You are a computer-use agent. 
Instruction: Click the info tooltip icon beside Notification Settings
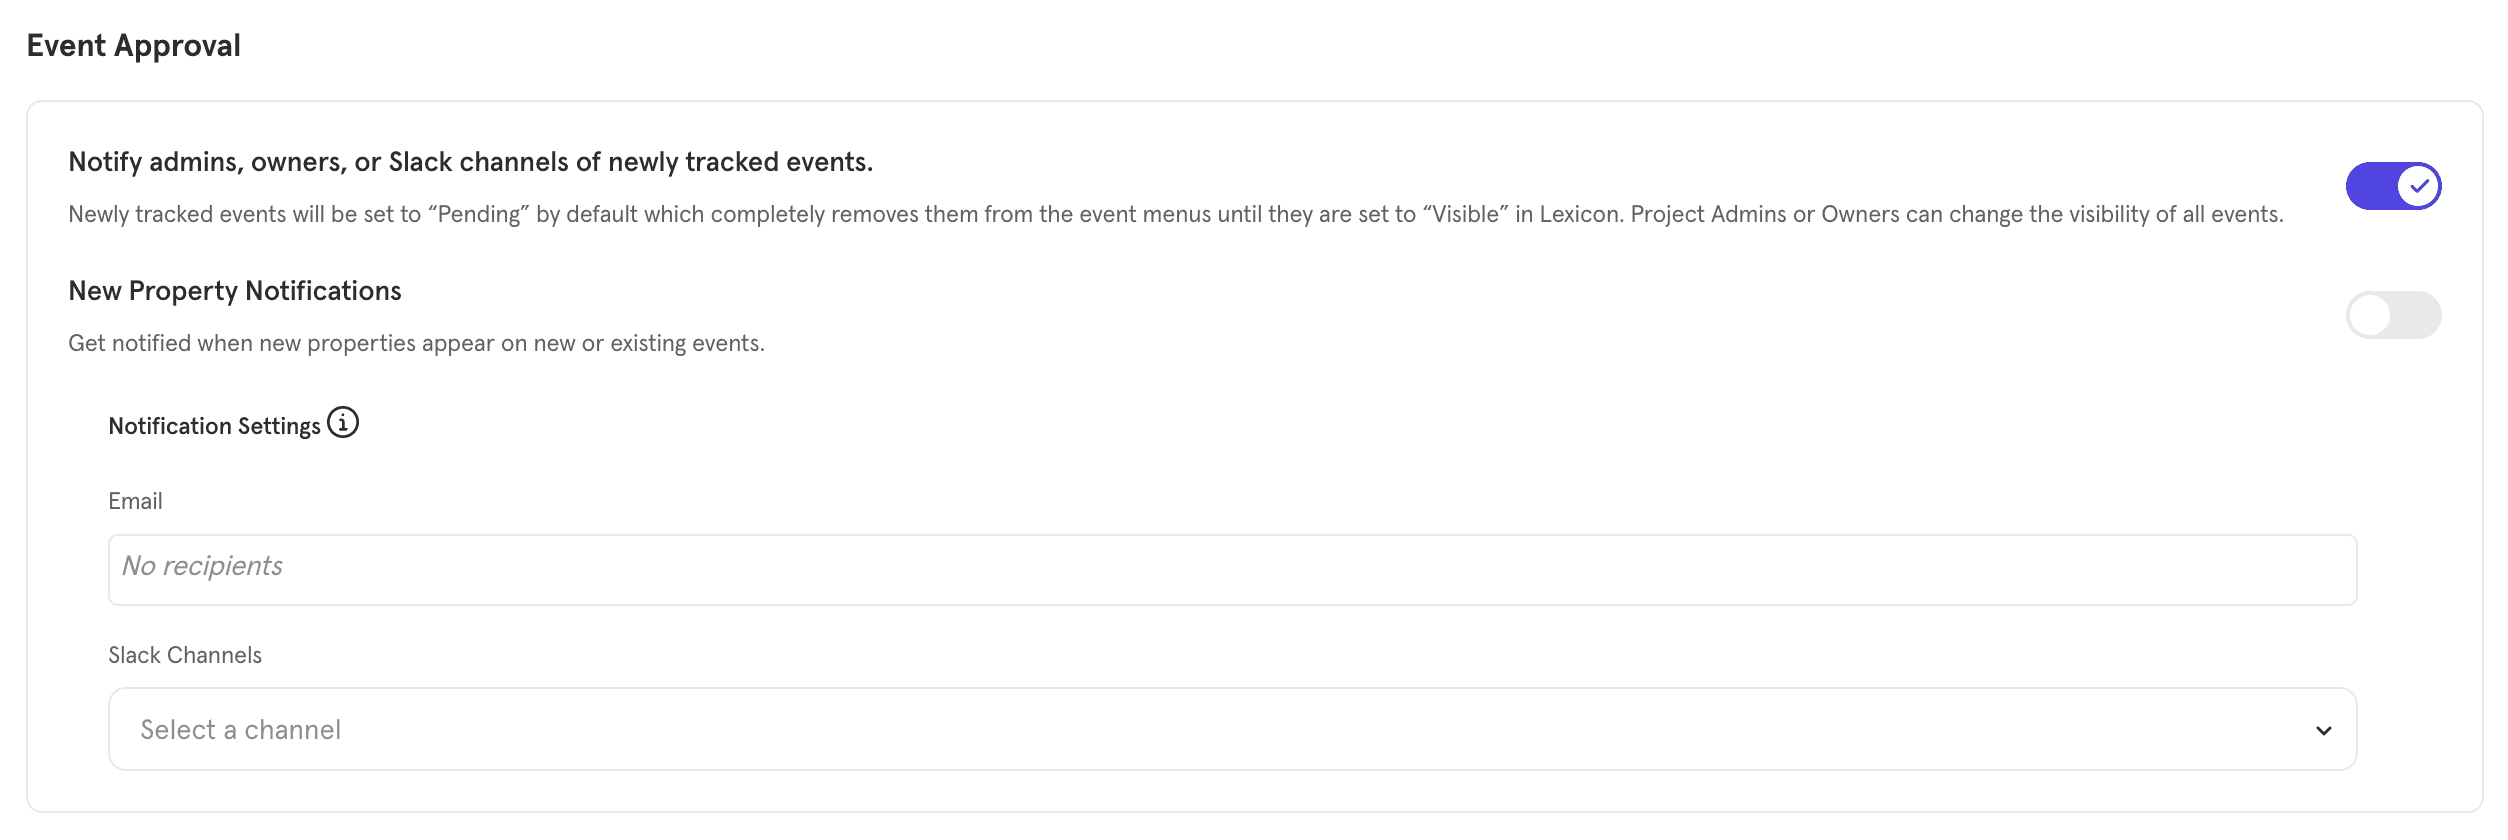click(x=344, y=424)
